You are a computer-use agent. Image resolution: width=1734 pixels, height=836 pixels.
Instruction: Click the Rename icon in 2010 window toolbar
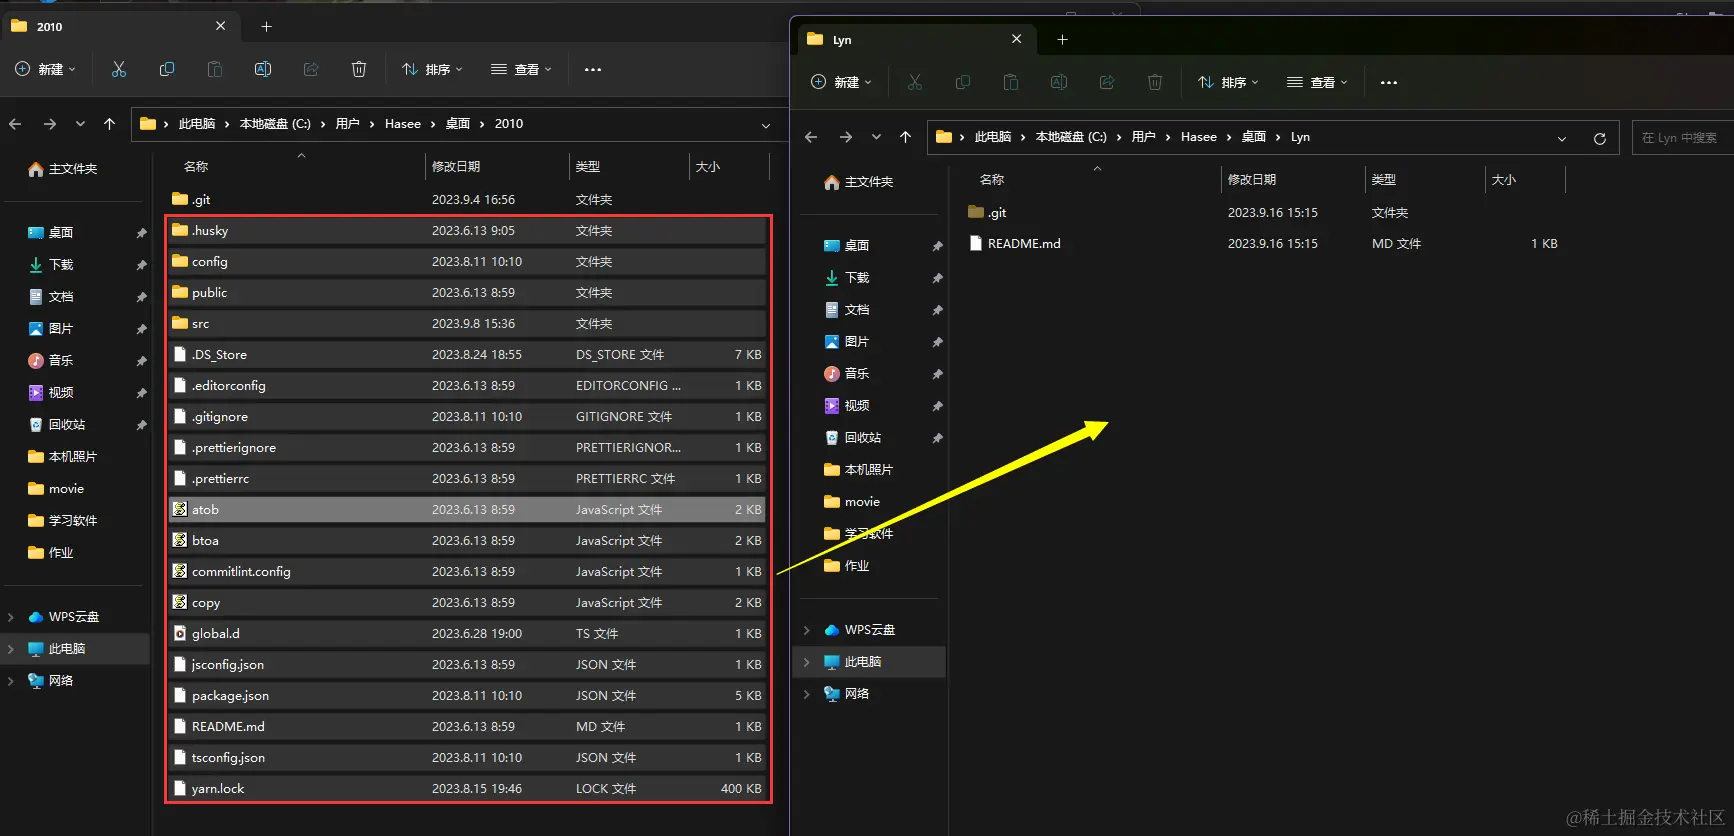[x=263, y=69]
